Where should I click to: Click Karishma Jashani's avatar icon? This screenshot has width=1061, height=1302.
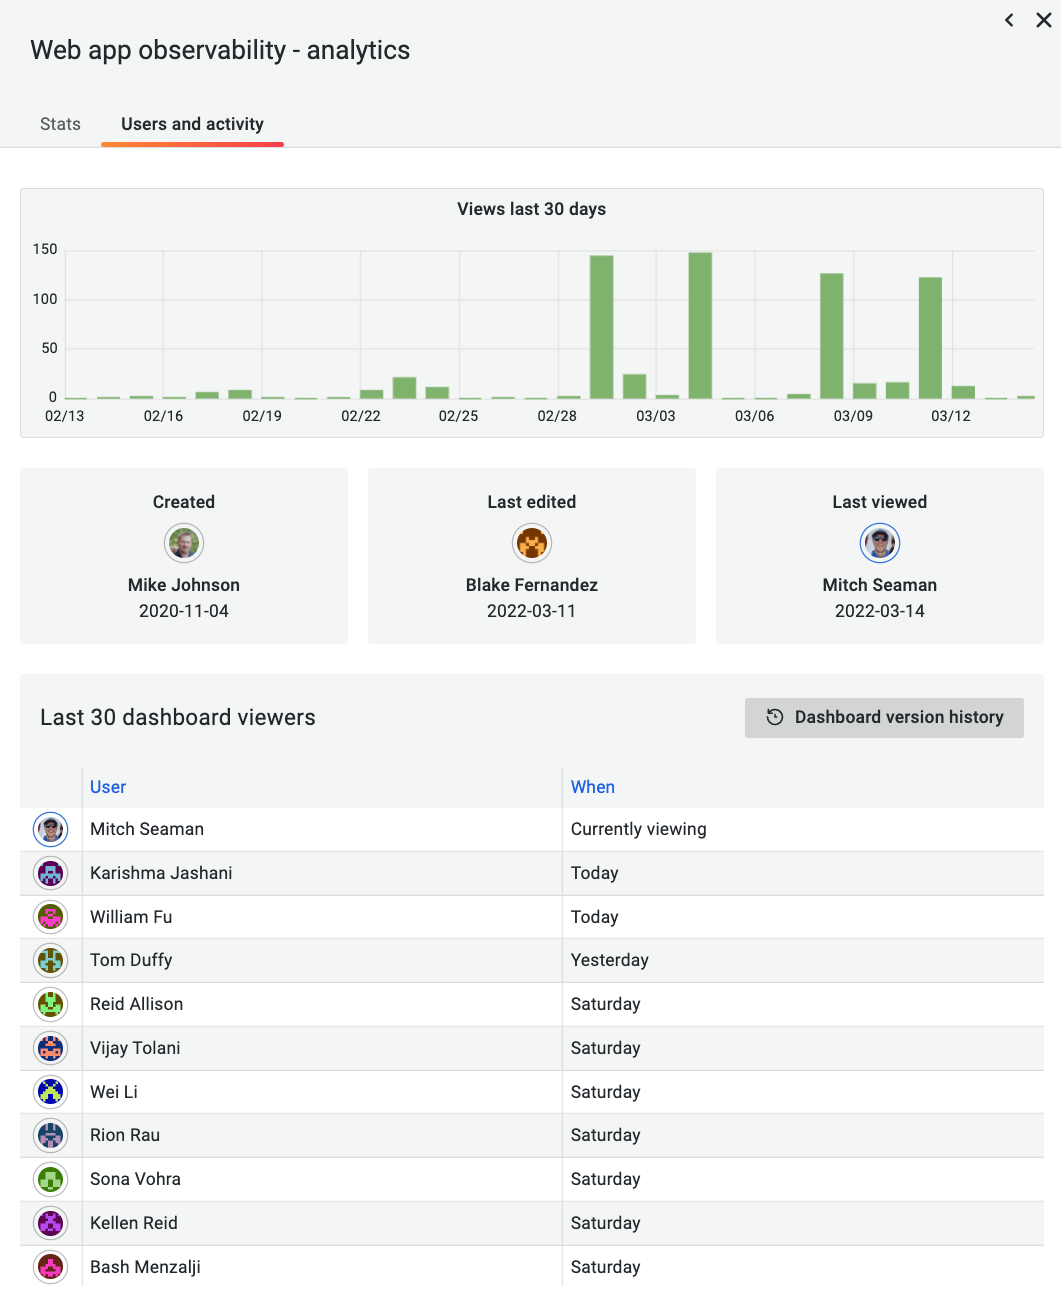coord(51,873)
